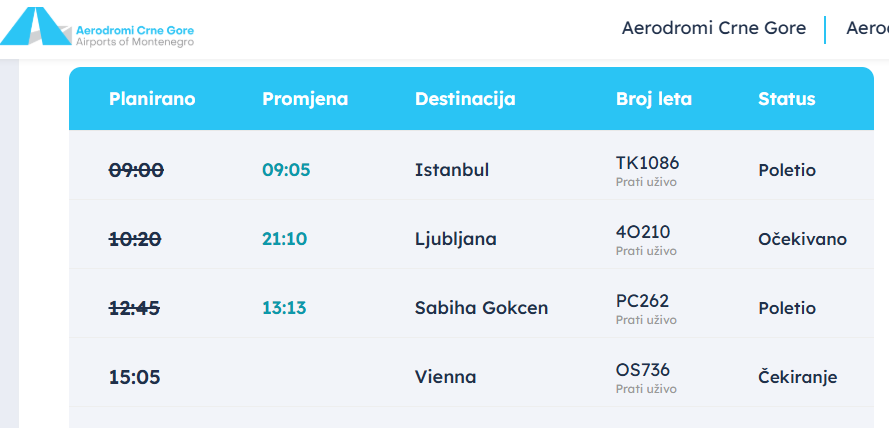Click flight number TK1086
889x428 pixels.
(648, 162)
